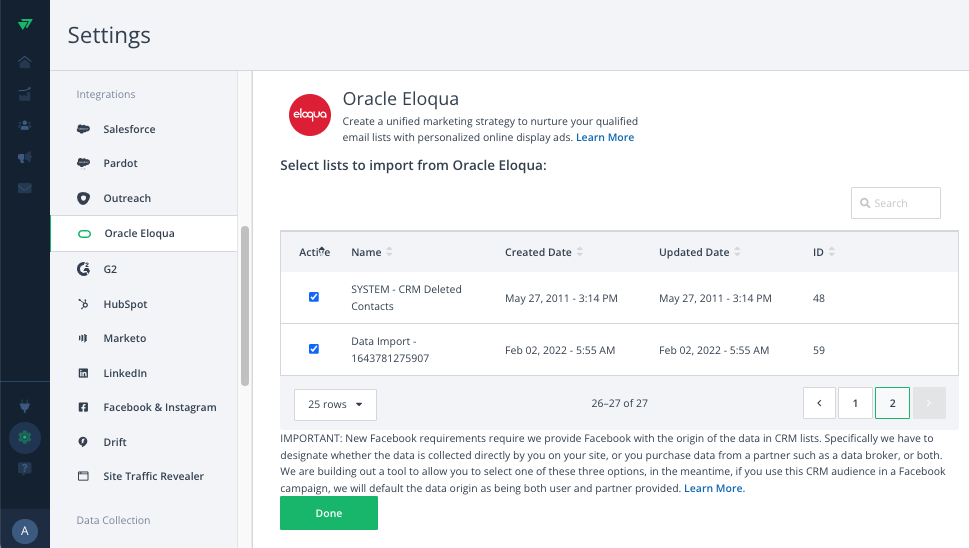Select HubSpot integration from sidebar
This screenshot has height=548, width=969.
[125, 304]
